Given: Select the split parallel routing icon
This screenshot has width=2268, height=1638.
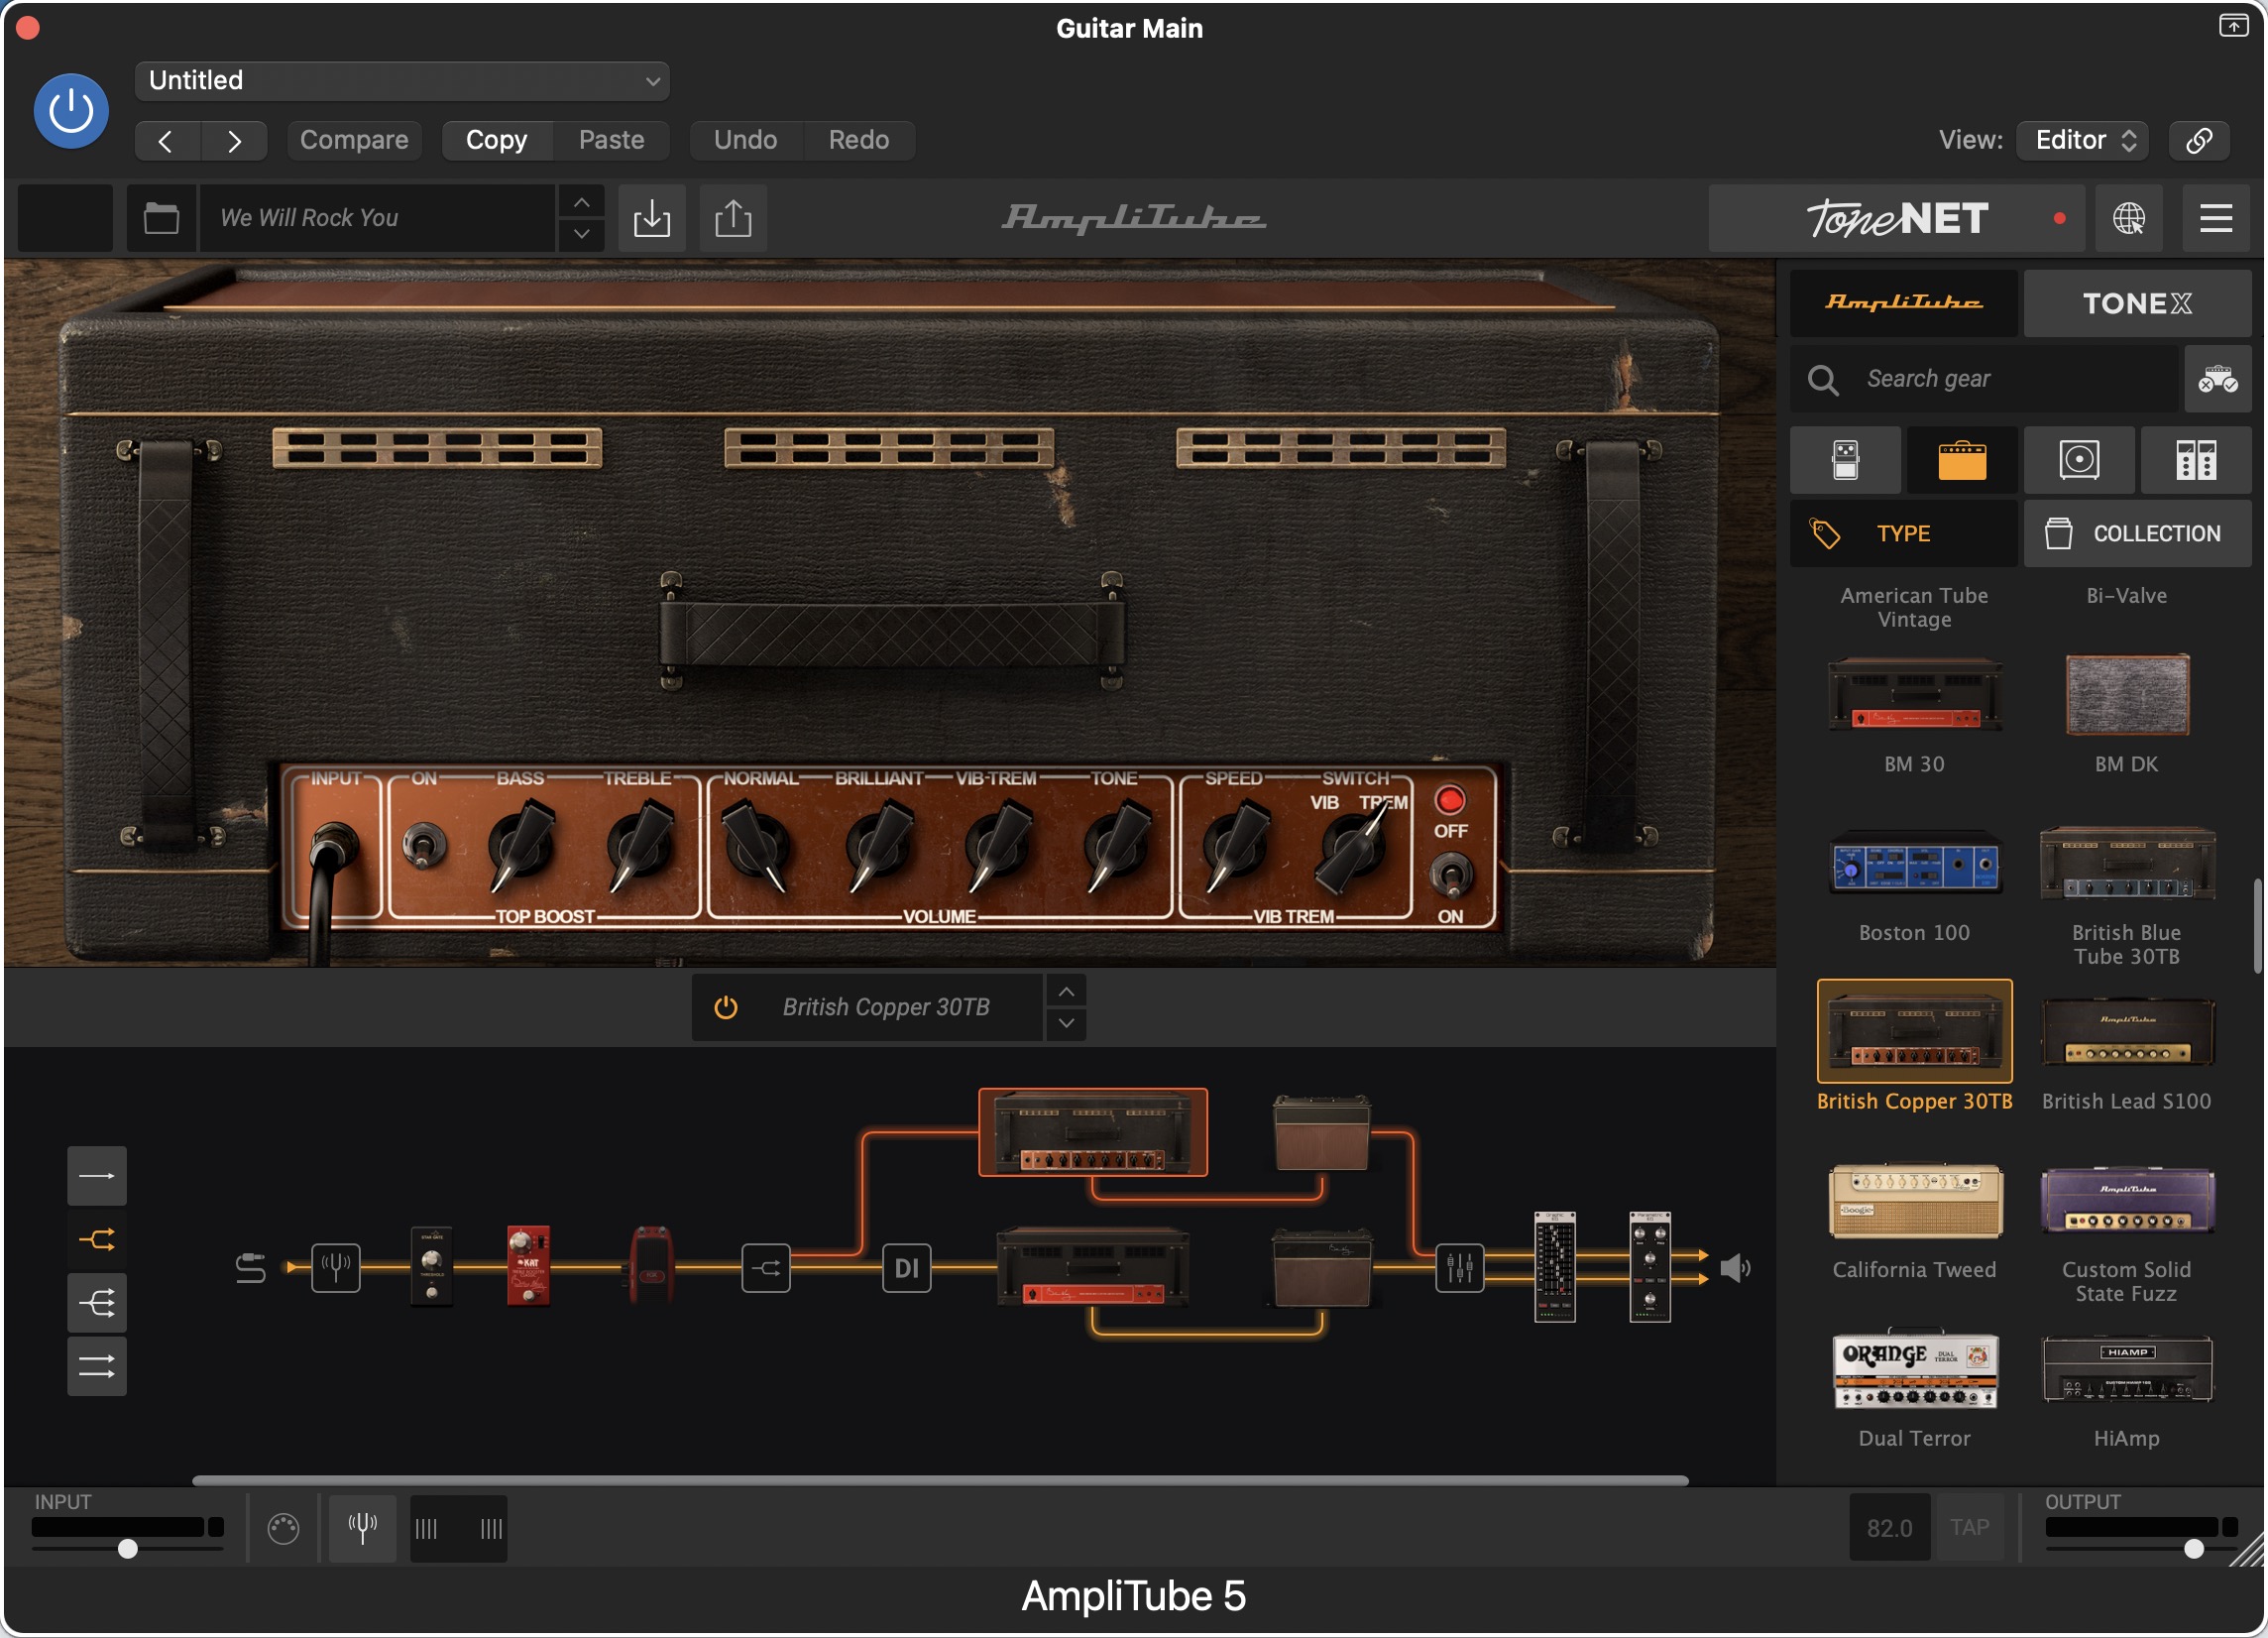Looking at the screenshot, I should tap(97, 1240).
